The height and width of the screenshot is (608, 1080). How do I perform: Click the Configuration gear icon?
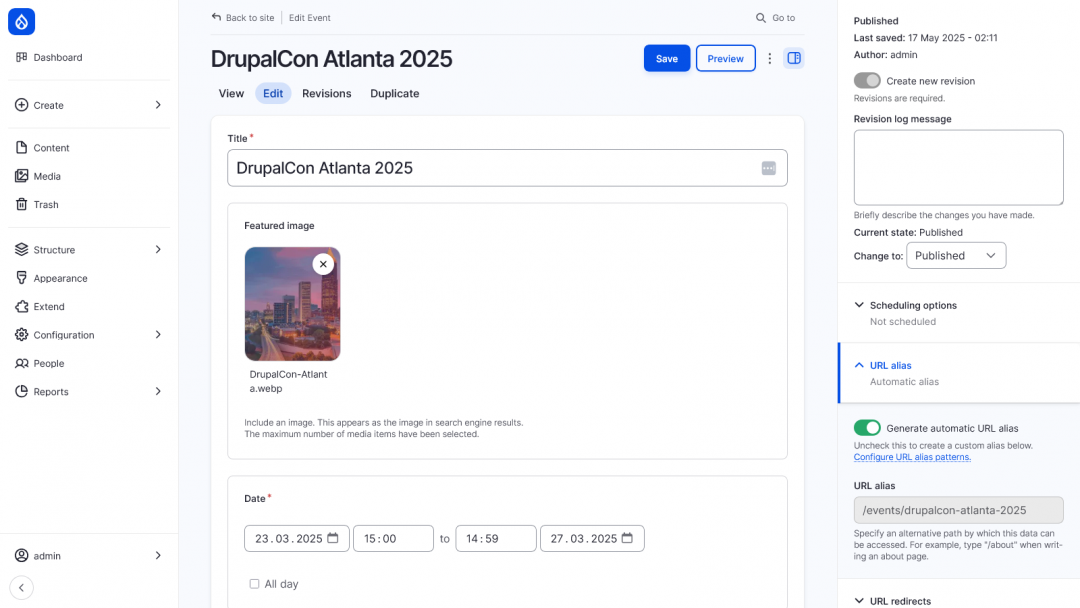21,335
